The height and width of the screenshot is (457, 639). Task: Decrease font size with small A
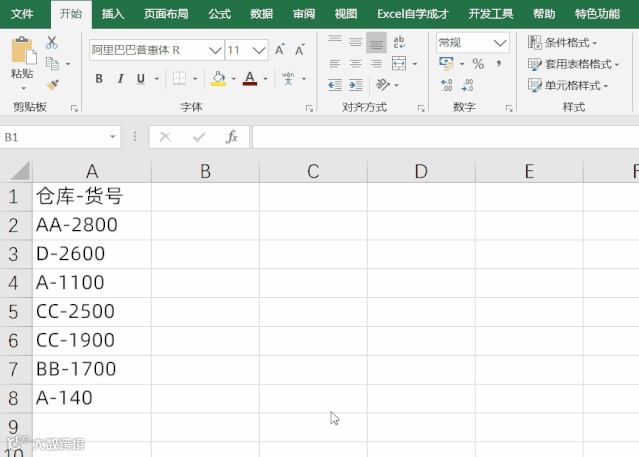point(300,50)
